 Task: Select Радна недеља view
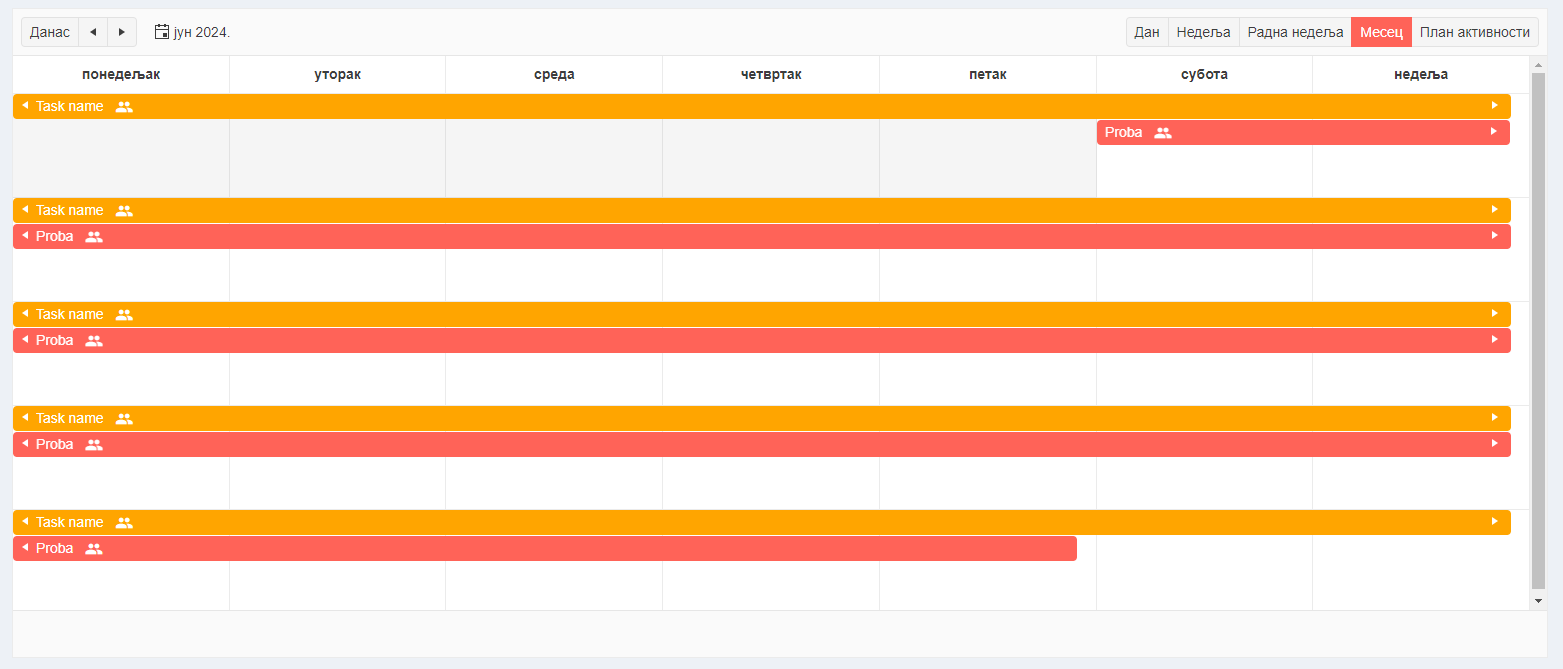coord(1295,32)
